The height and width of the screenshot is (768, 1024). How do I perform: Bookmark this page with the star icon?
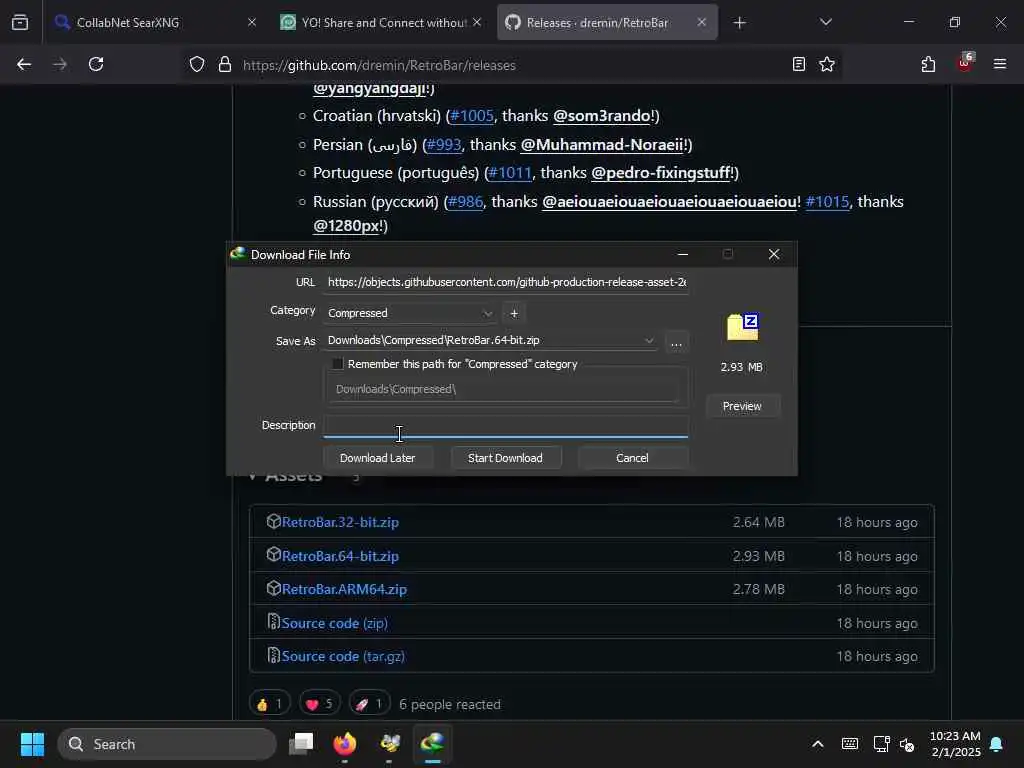(827, 64)
